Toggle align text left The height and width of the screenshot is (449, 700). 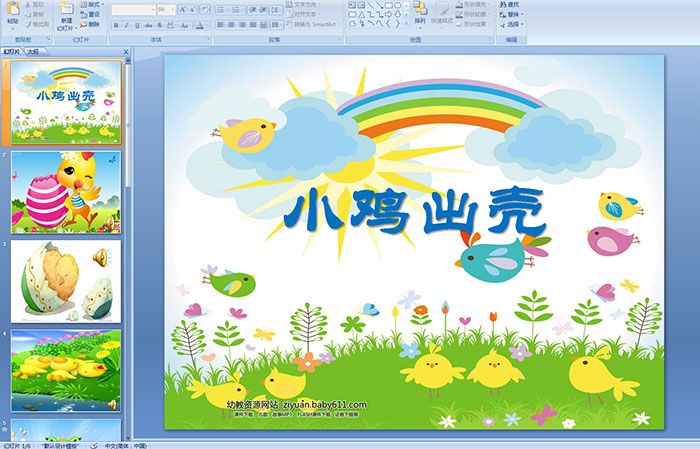point(220,25)
